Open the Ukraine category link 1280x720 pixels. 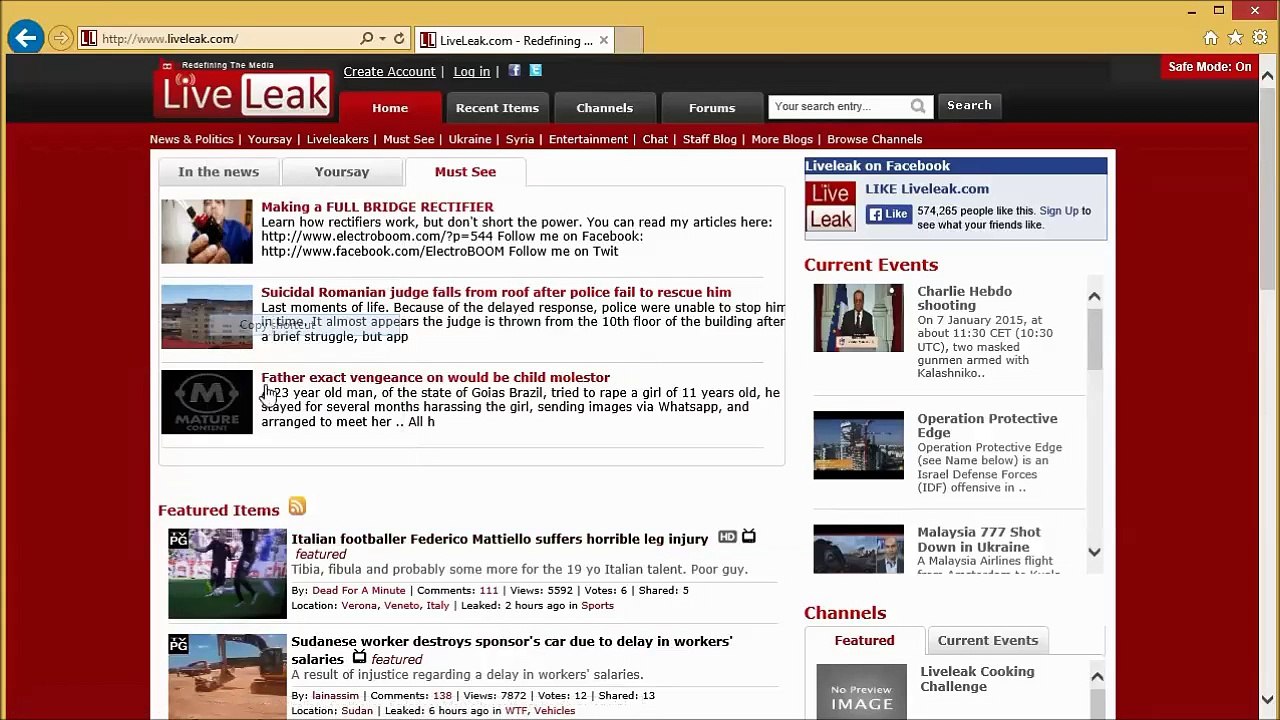coord(470,139)
